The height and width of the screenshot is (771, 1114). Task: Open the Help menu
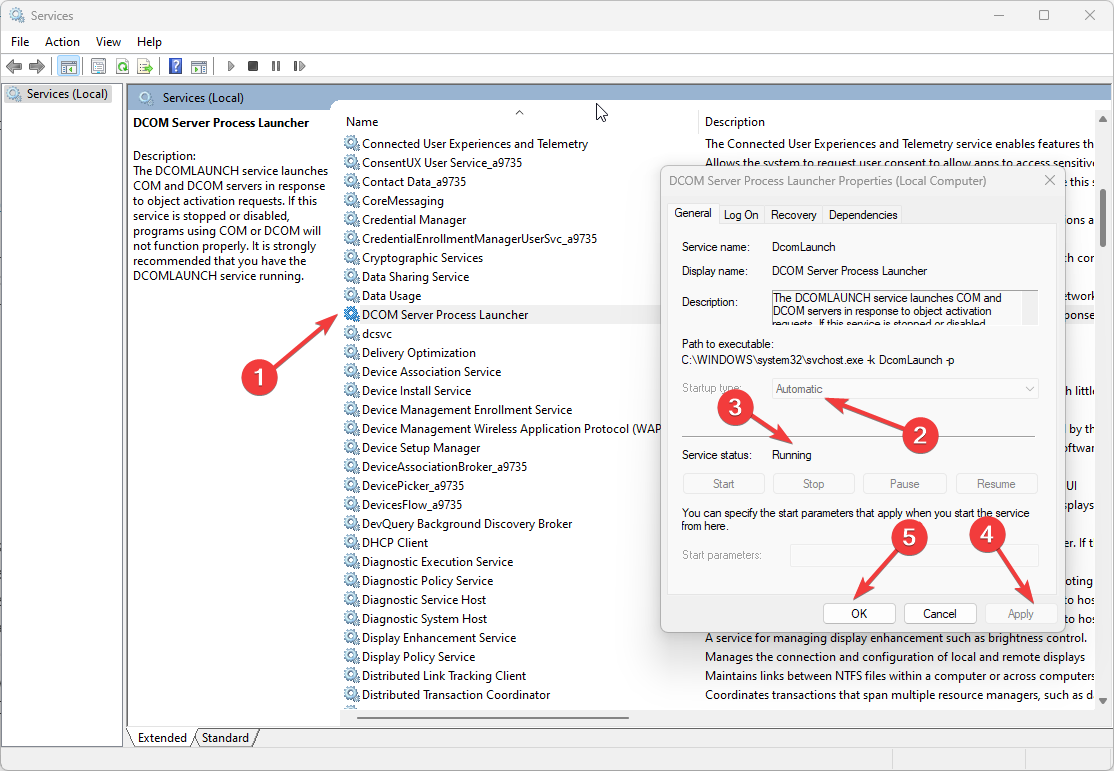[x=149, y=42]
